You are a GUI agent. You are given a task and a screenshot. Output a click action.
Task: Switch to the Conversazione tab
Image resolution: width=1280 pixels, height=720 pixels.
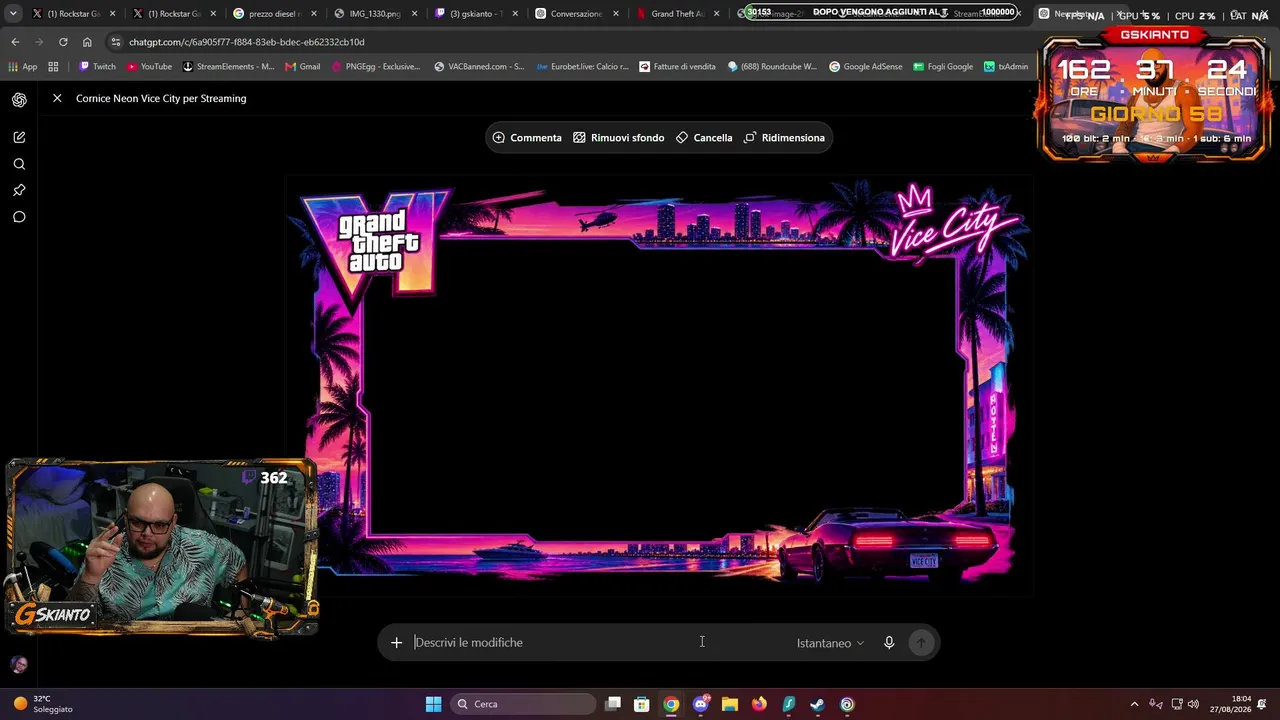click(577, 14)
